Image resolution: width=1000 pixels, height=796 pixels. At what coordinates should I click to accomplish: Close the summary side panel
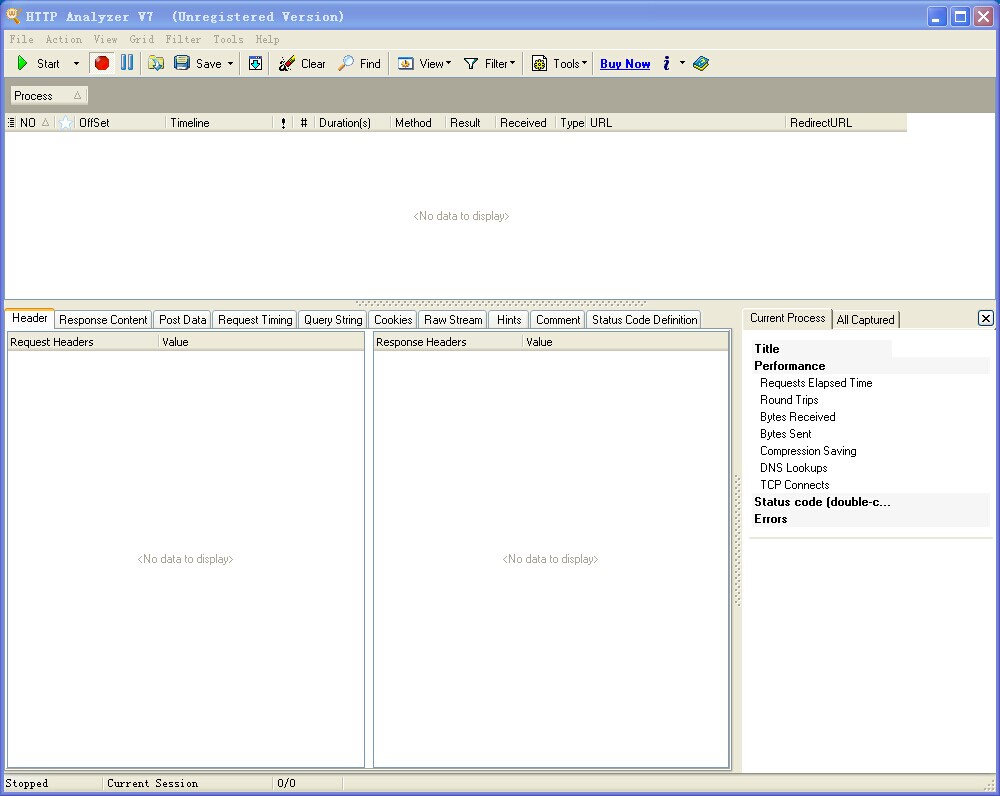(985, 318)
